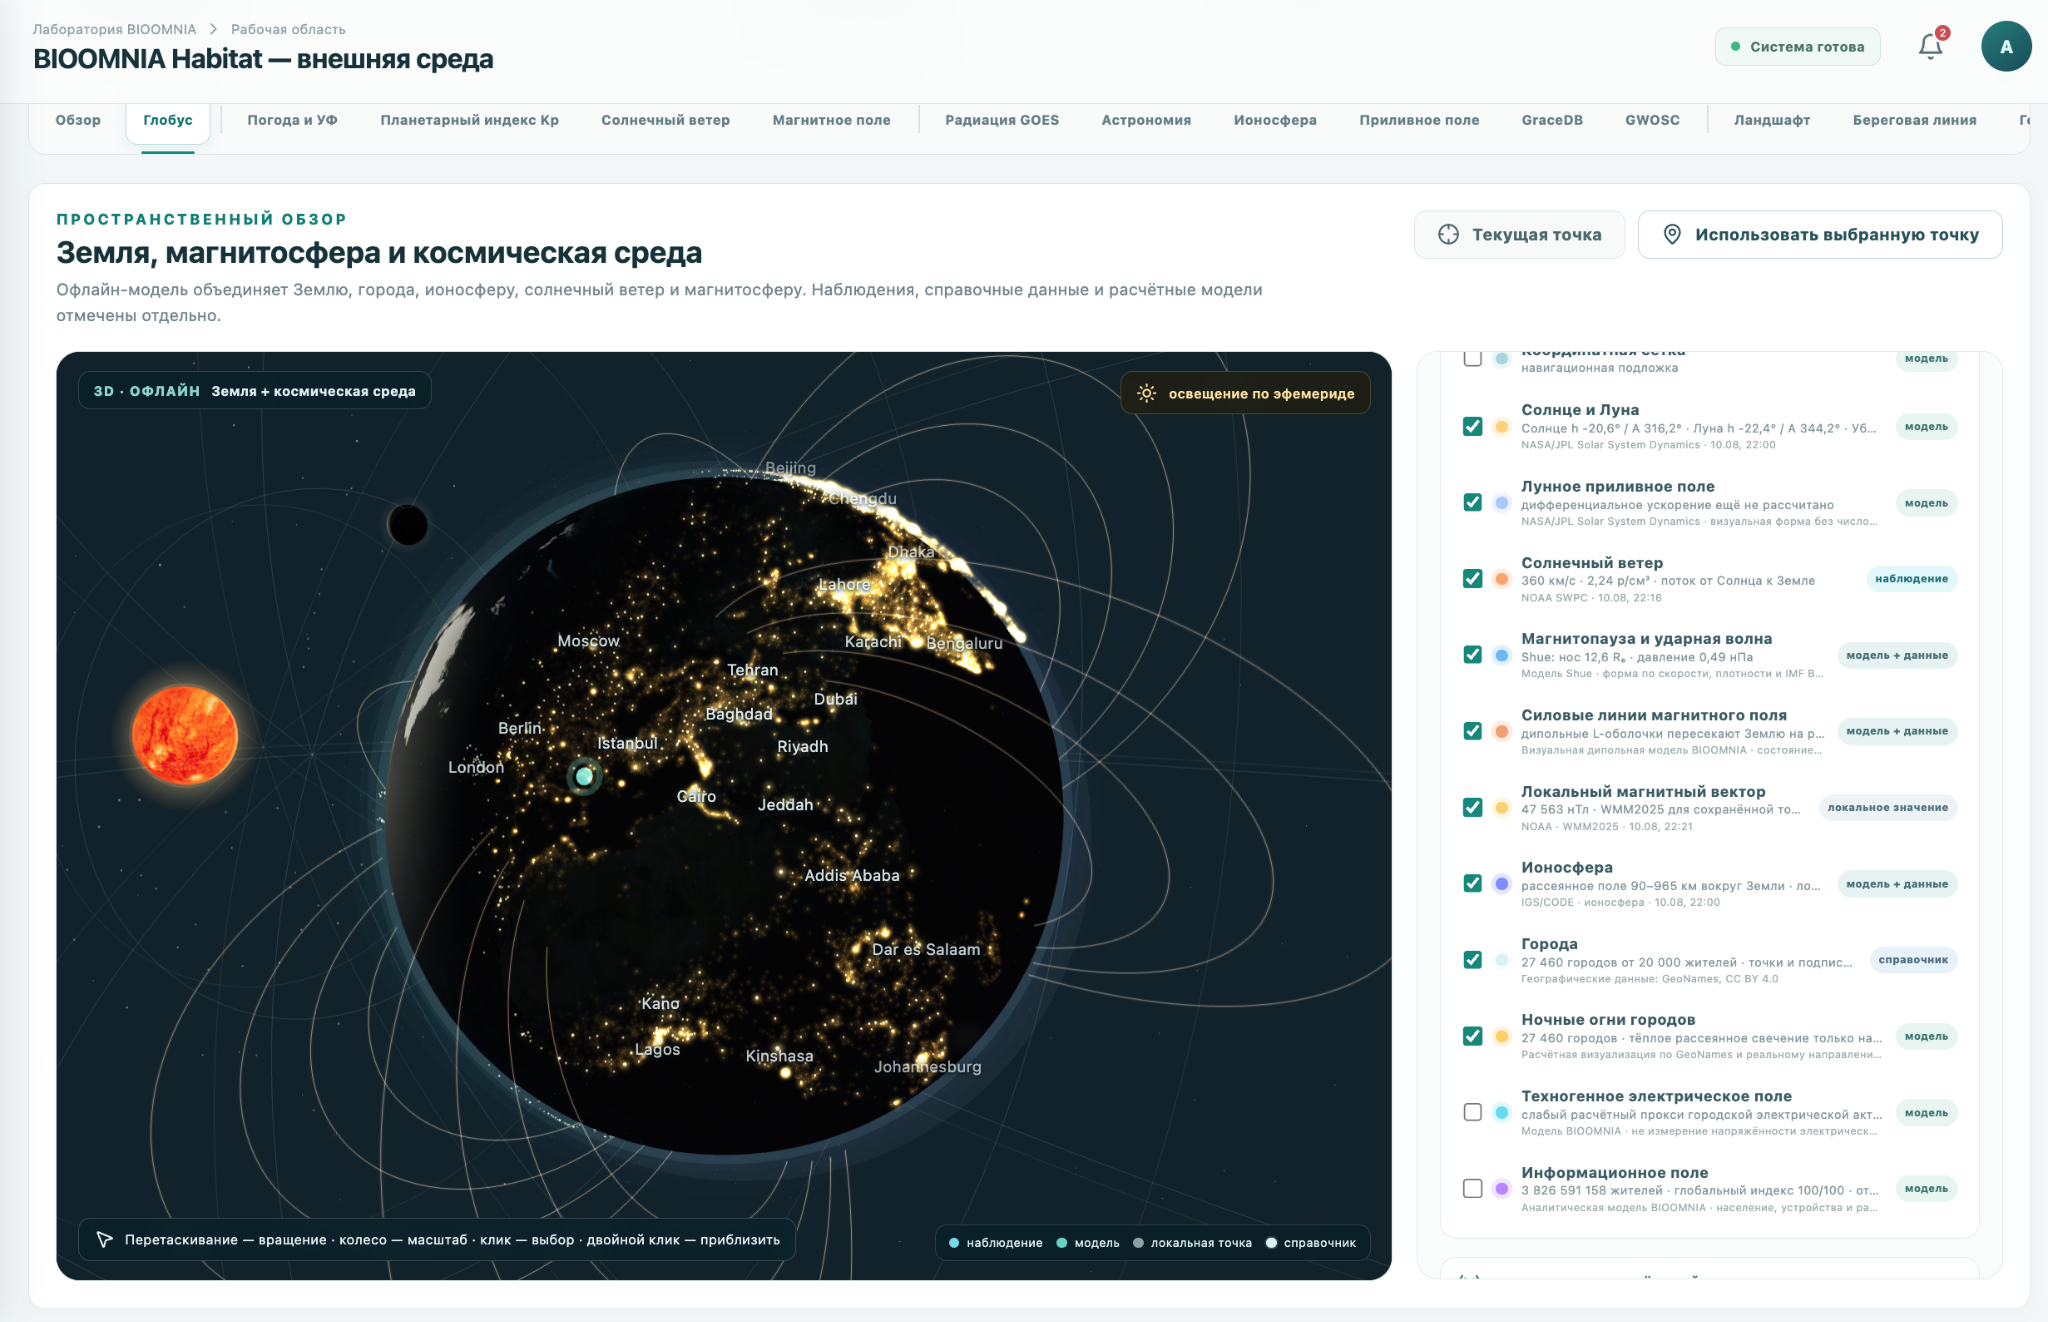Turn off the Ночные огни городов checkbox
The width and height of the screenshot is (2048, 1322).
(1472, 1036)
